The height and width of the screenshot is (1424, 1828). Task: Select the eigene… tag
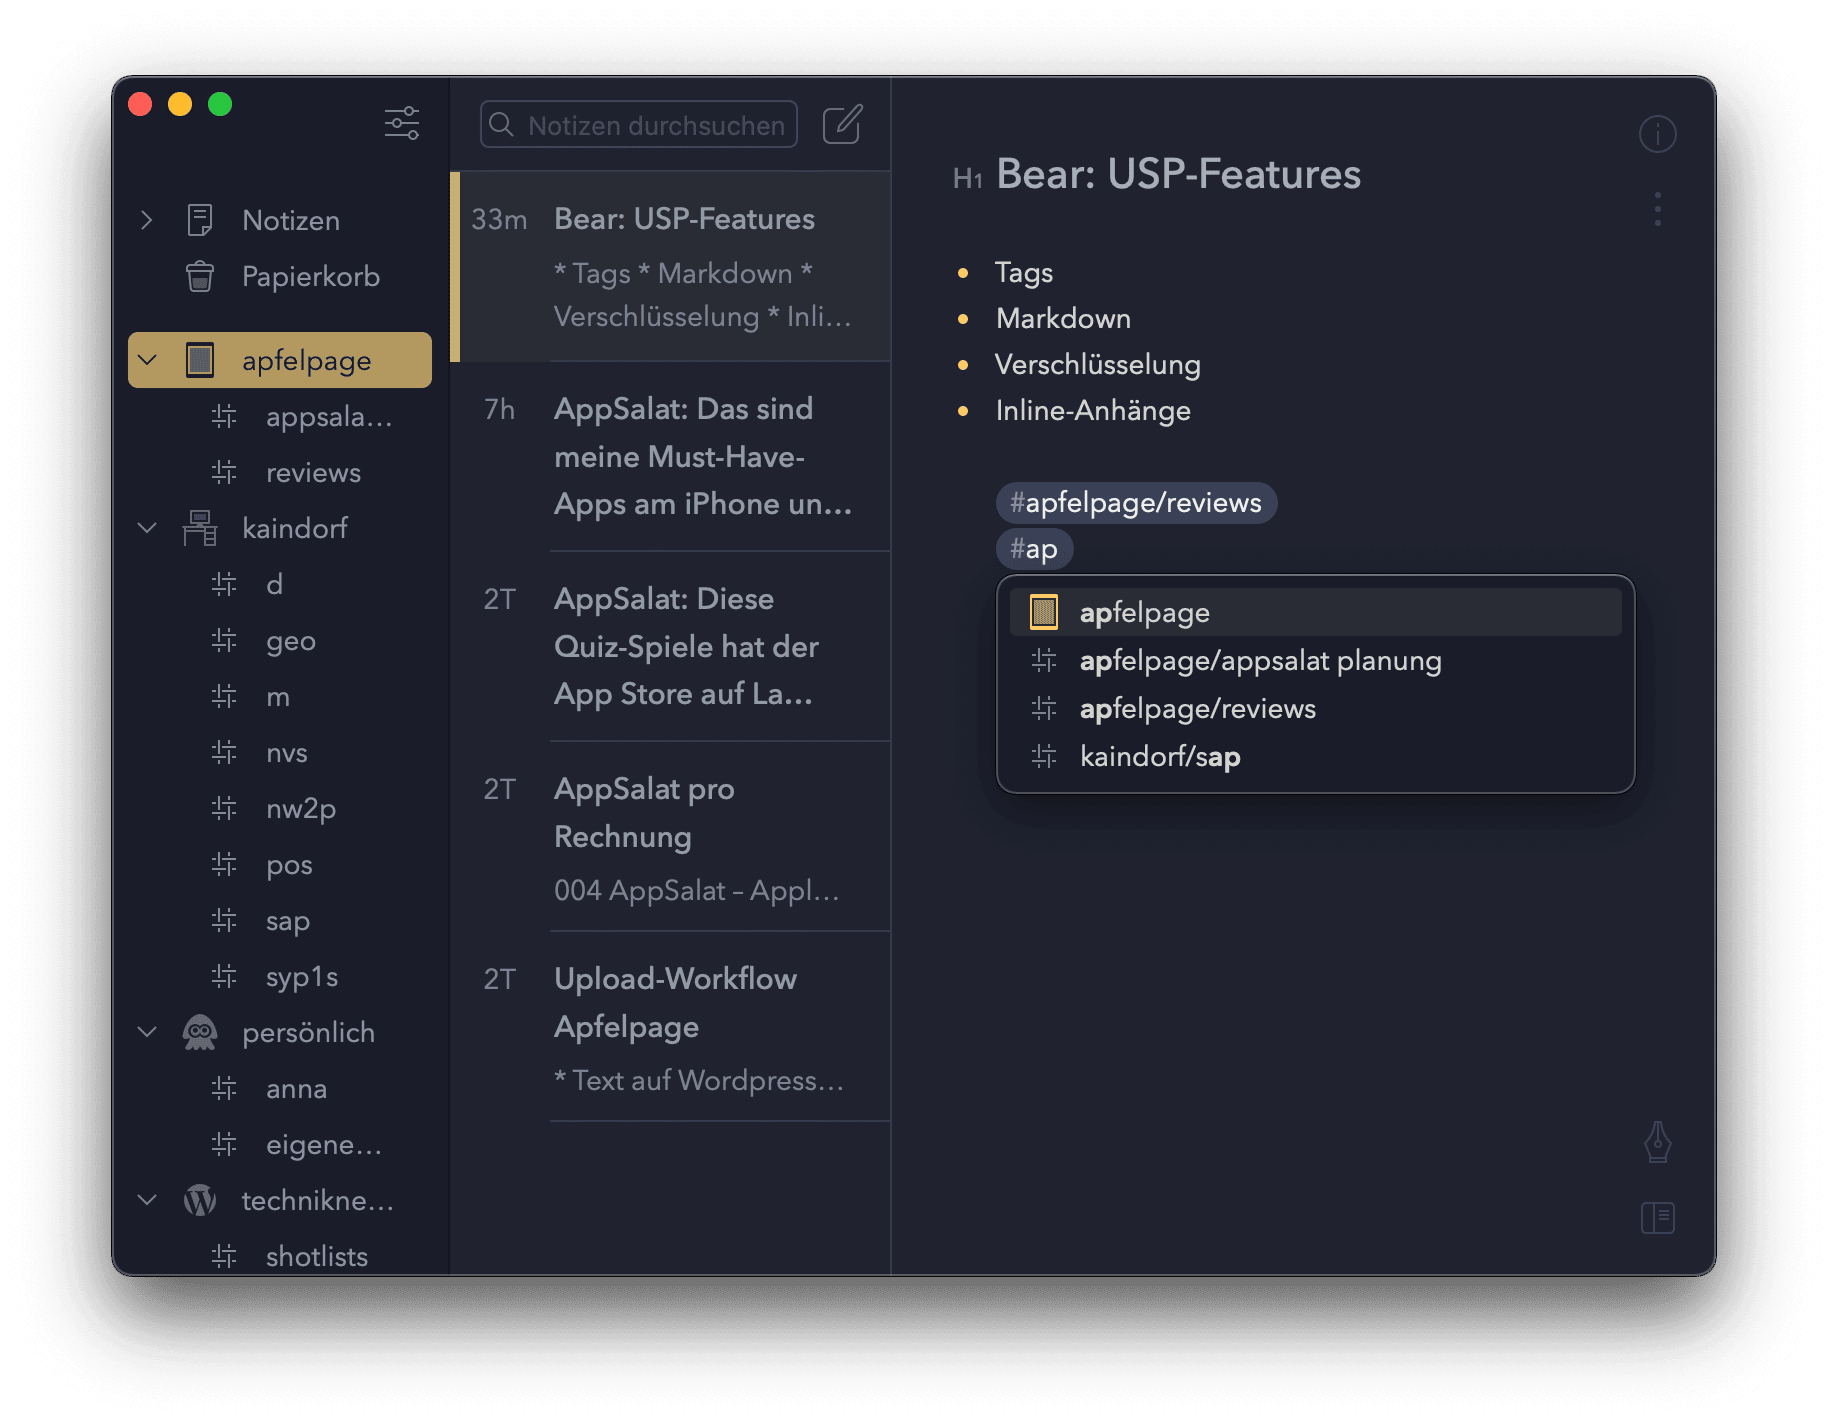[280, 1144]
